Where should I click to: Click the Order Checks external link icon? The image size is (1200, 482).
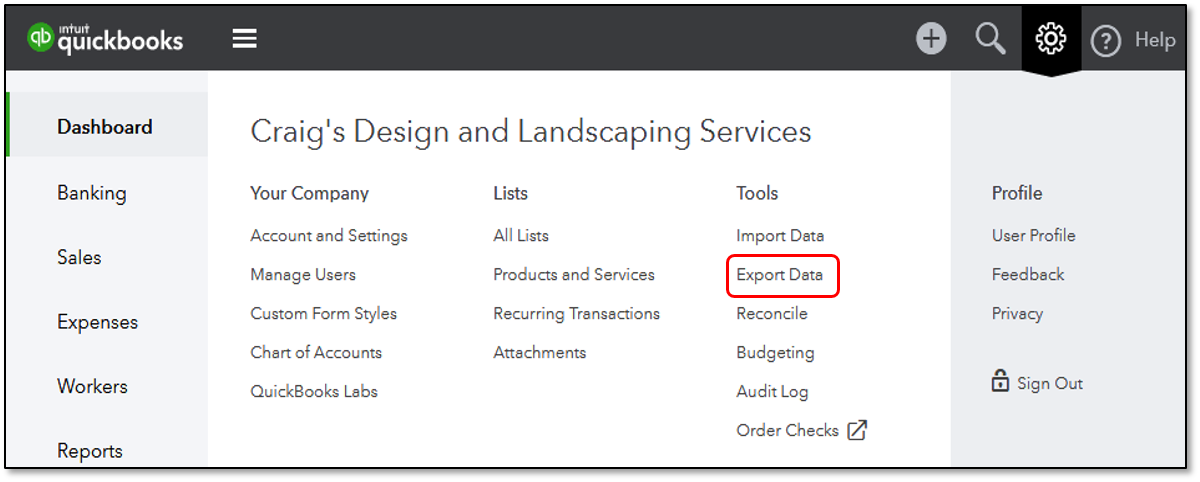[x=857, y=430]
